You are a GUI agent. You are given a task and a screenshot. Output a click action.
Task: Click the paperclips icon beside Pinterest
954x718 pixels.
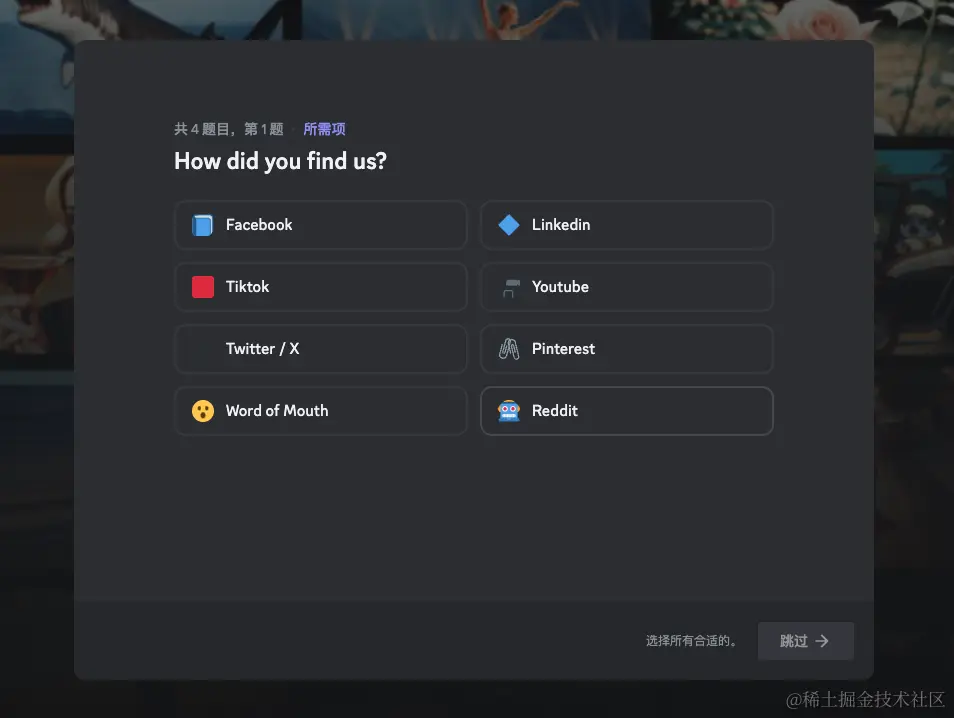point(509,349)
